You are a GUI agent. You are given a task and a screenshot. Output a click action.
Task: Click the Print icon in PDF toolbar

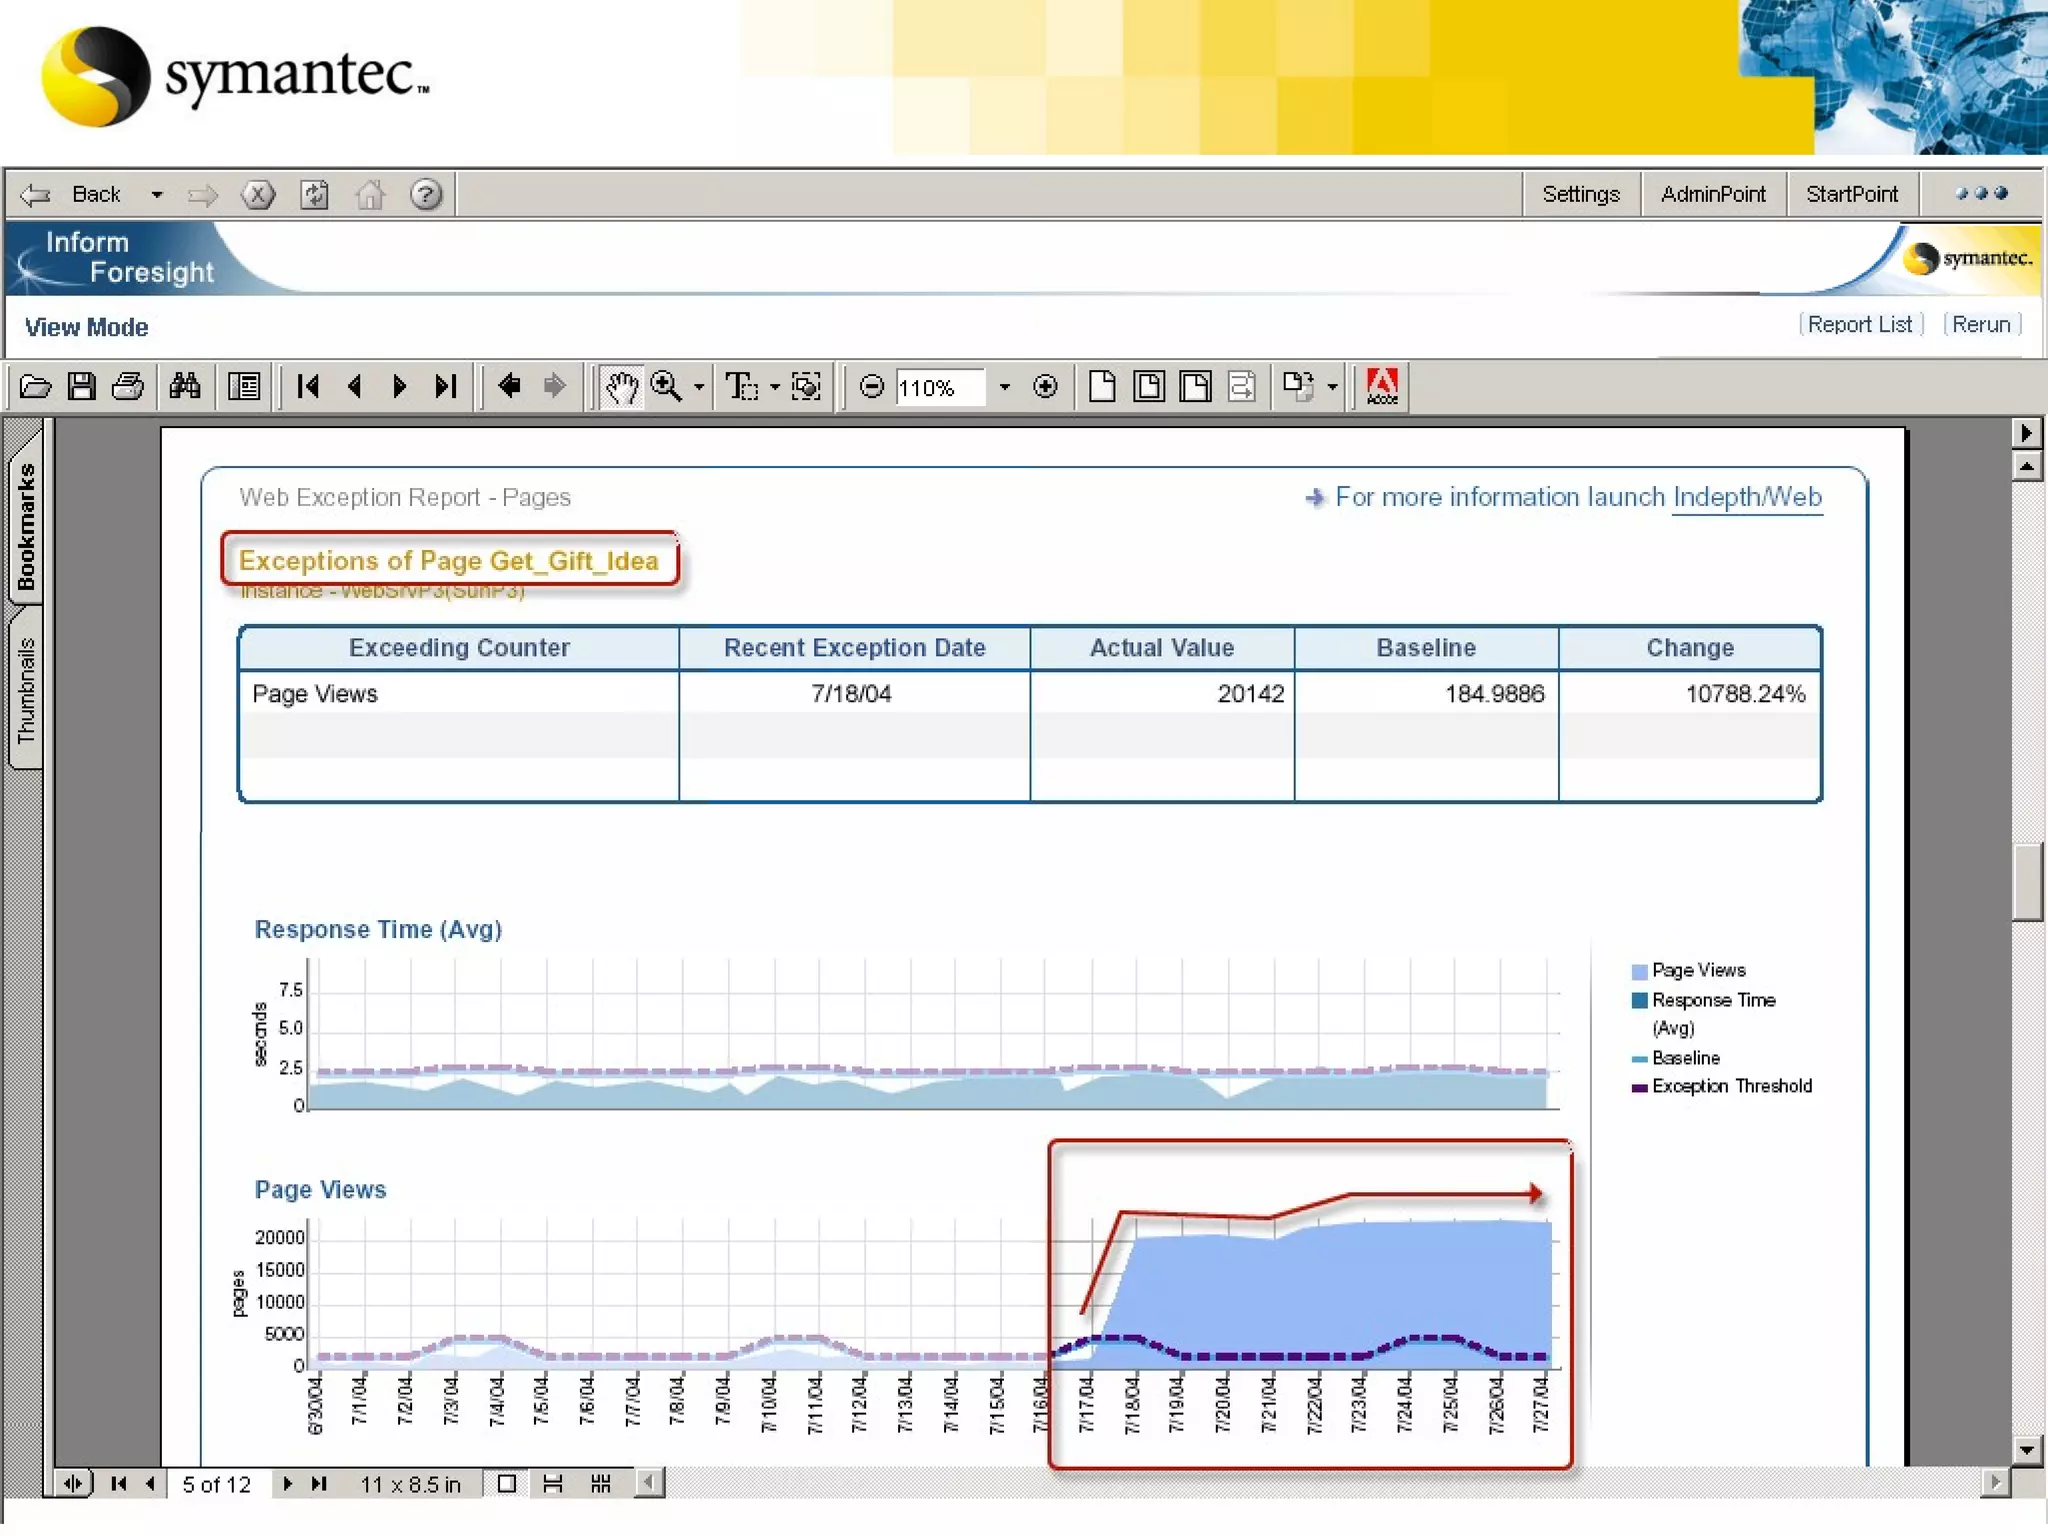(128, 386)
